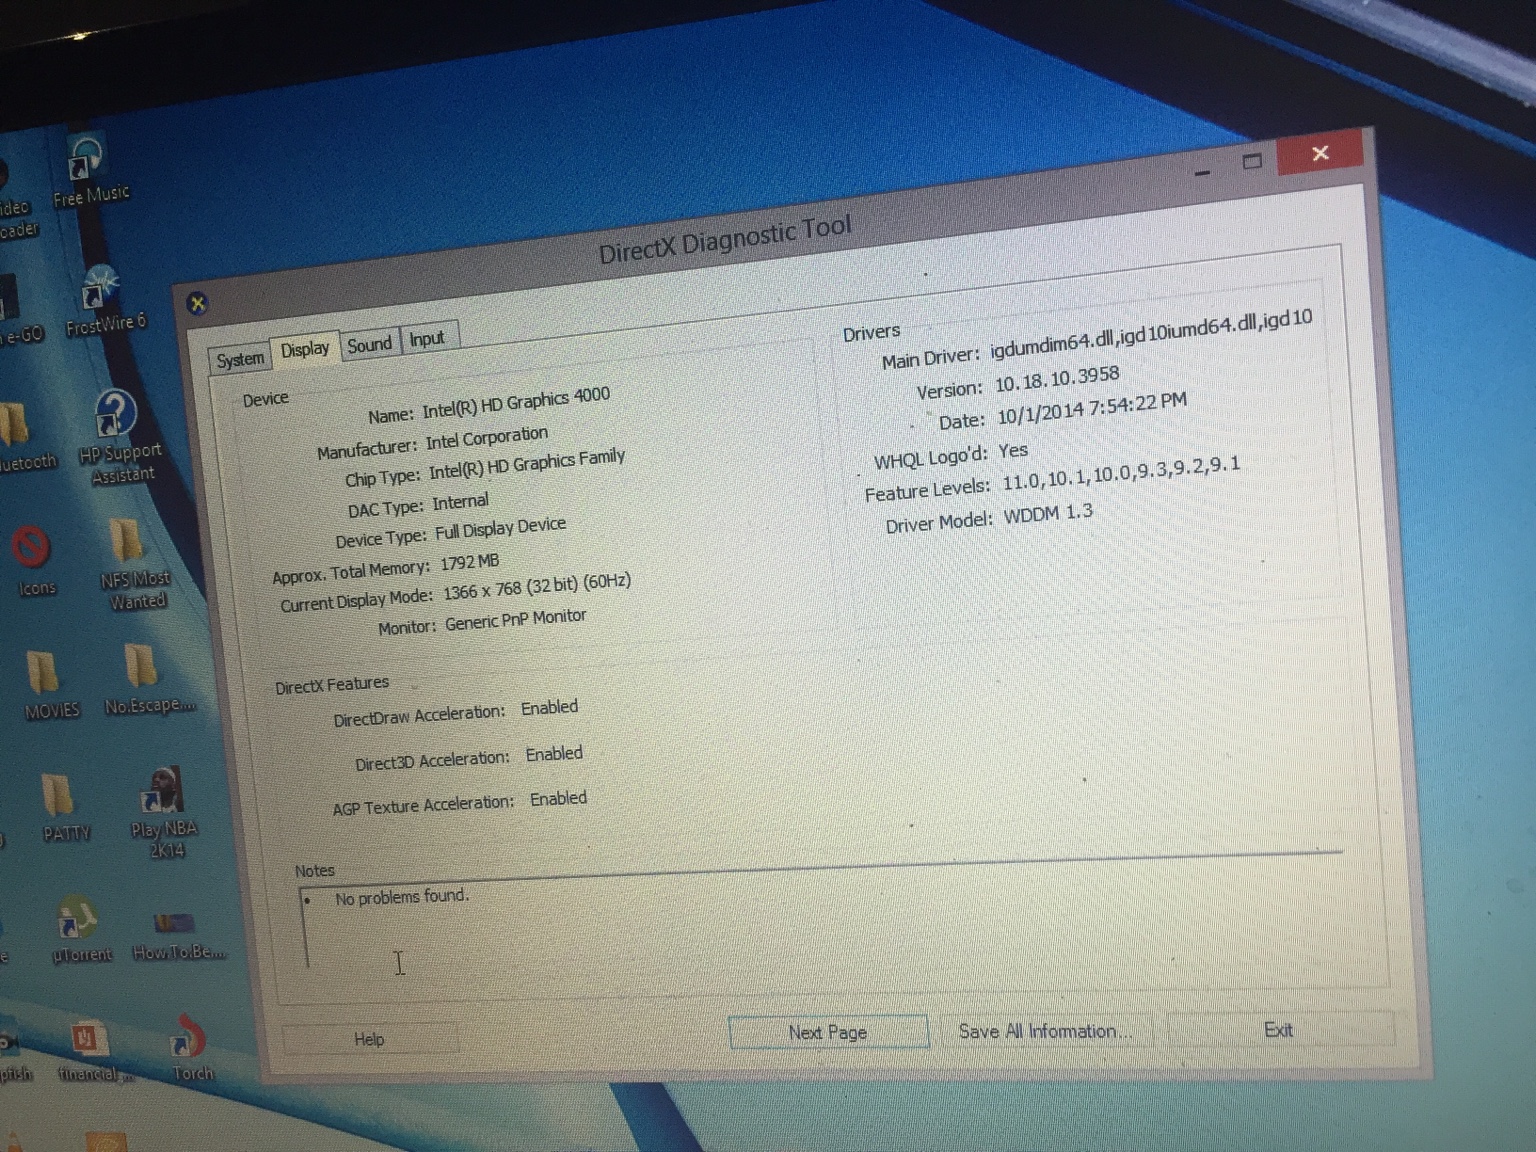Viewport: 1536px width, 1152px height.
Task: Select the PATTY folder icon
Action: click(x=63, y=808)
